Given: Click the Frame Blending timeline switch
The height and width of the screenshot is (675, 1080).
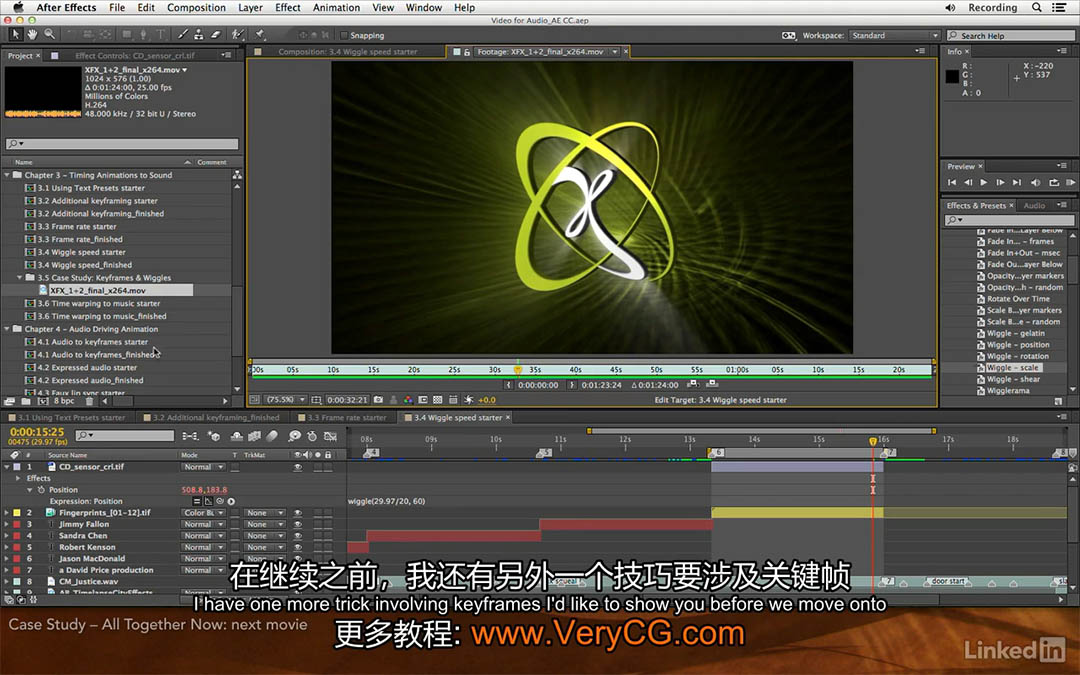Looking at the screenshot, I should (x=254, y=436).
